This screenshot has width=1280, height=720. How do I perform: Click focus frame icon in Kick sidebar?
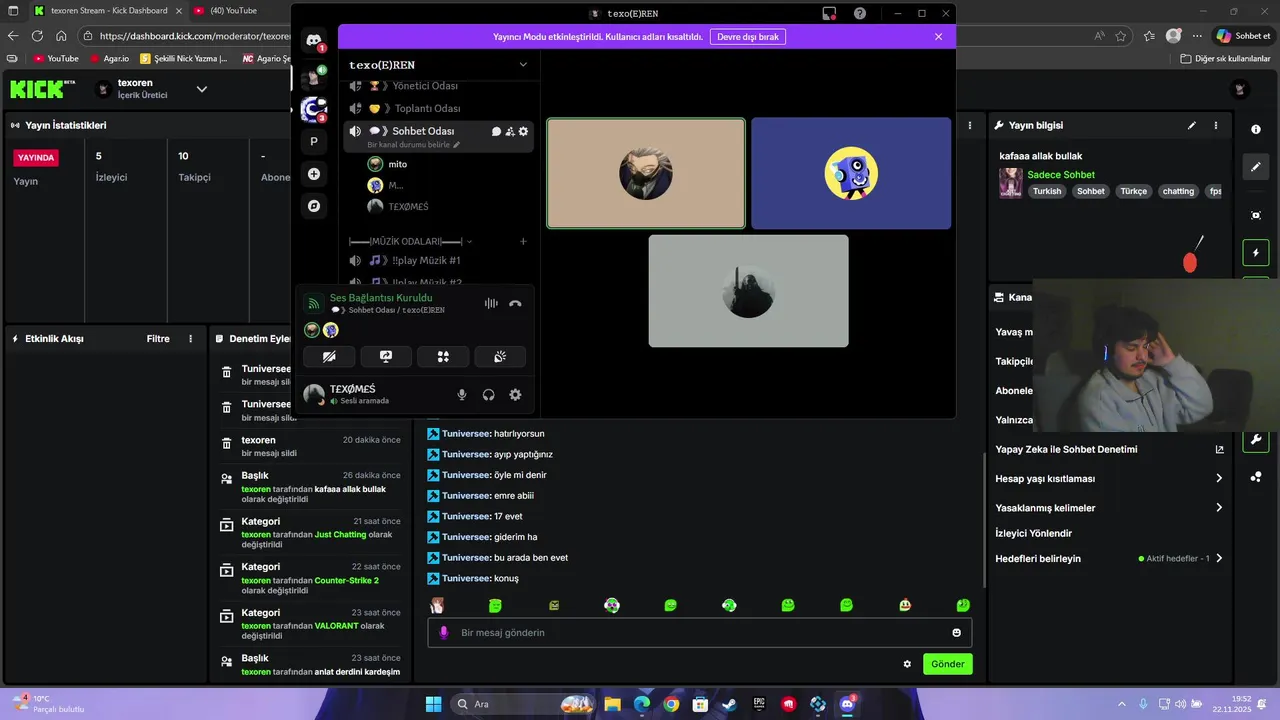click(x=1256, y=215)
